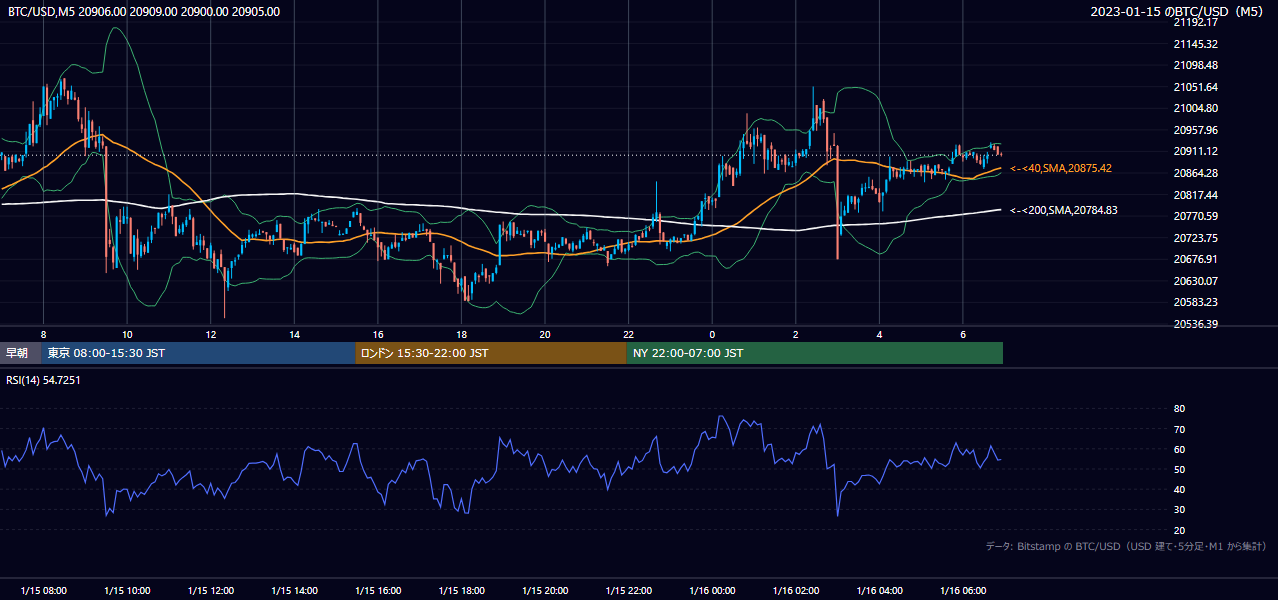Viewport: 1278px width, 600px height.
Task: Click the 20536.39 price axis label
Action: (x=1195, y=324)
